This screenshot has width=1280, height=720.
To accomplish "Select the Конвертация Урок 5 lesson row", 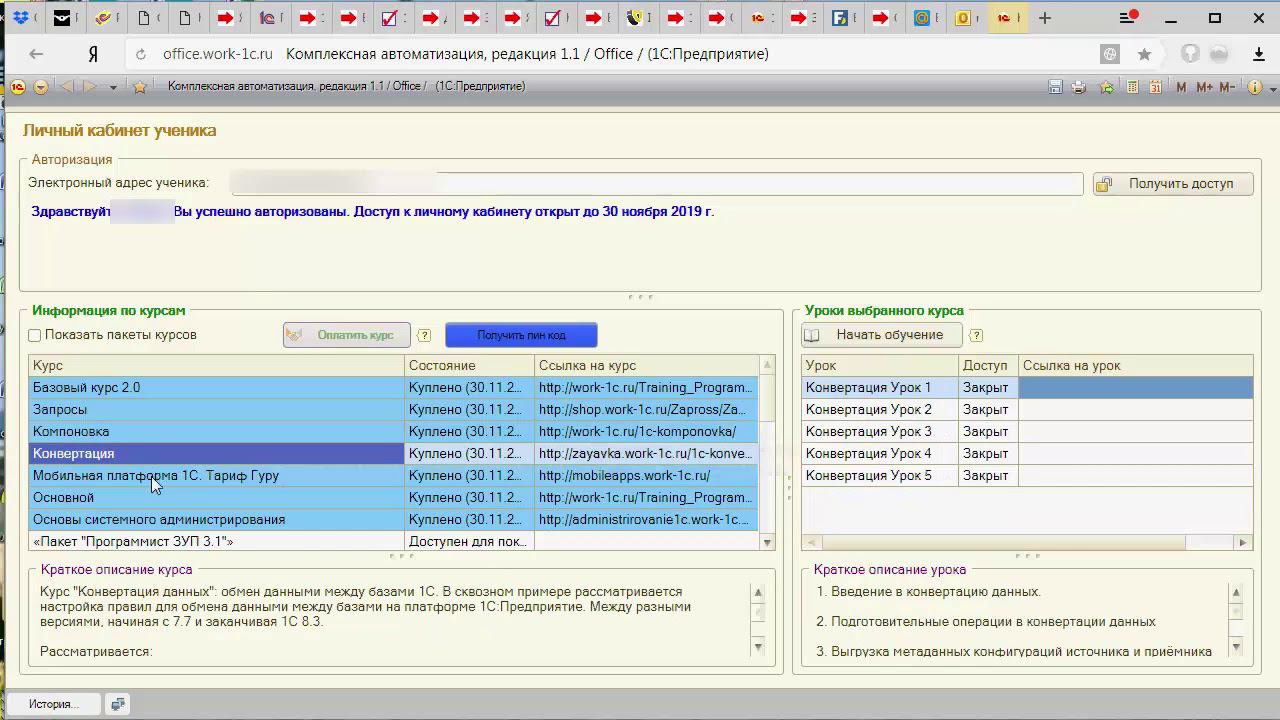I will click(x=1027, y=476).
